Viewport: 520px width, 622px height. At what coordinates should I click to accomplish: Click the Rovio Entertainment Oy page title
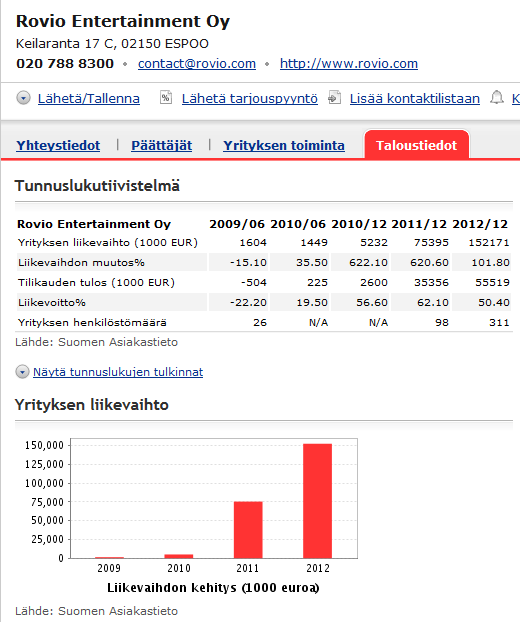coord(123,21)
